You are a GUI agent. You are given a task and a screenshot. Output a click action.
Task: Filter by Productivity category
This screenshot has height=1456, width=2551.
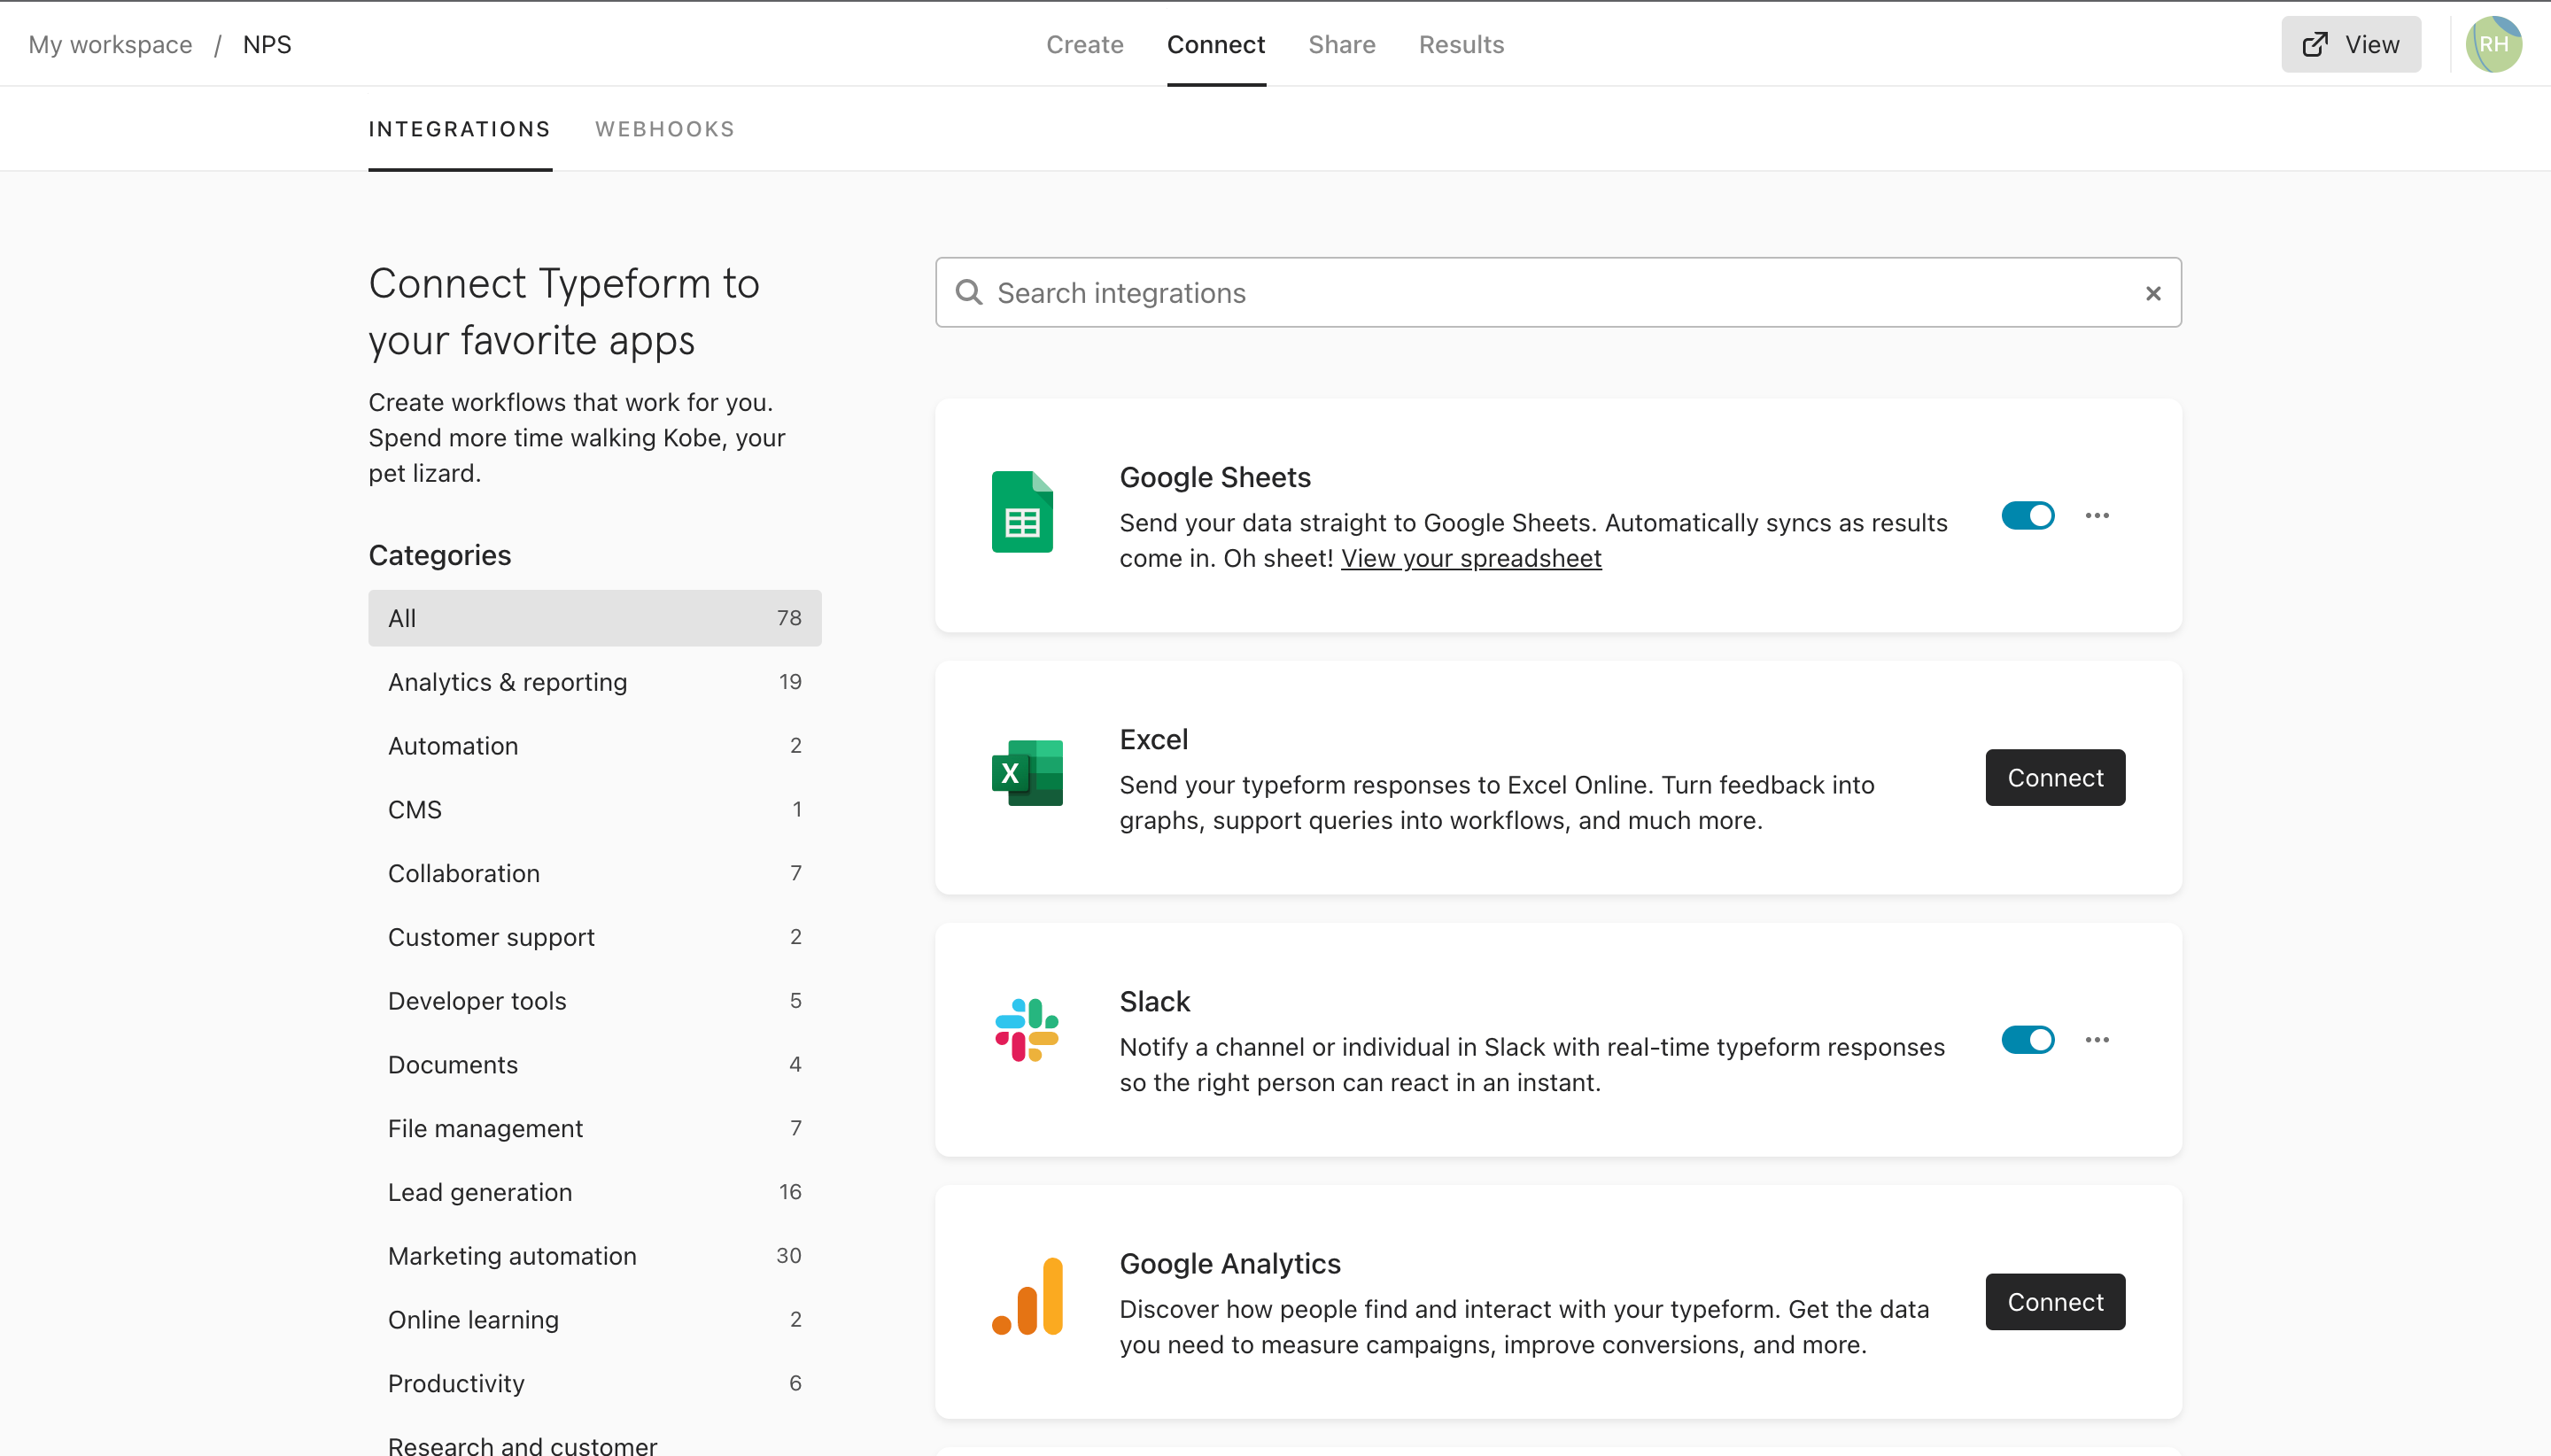tap(594, 1383)
